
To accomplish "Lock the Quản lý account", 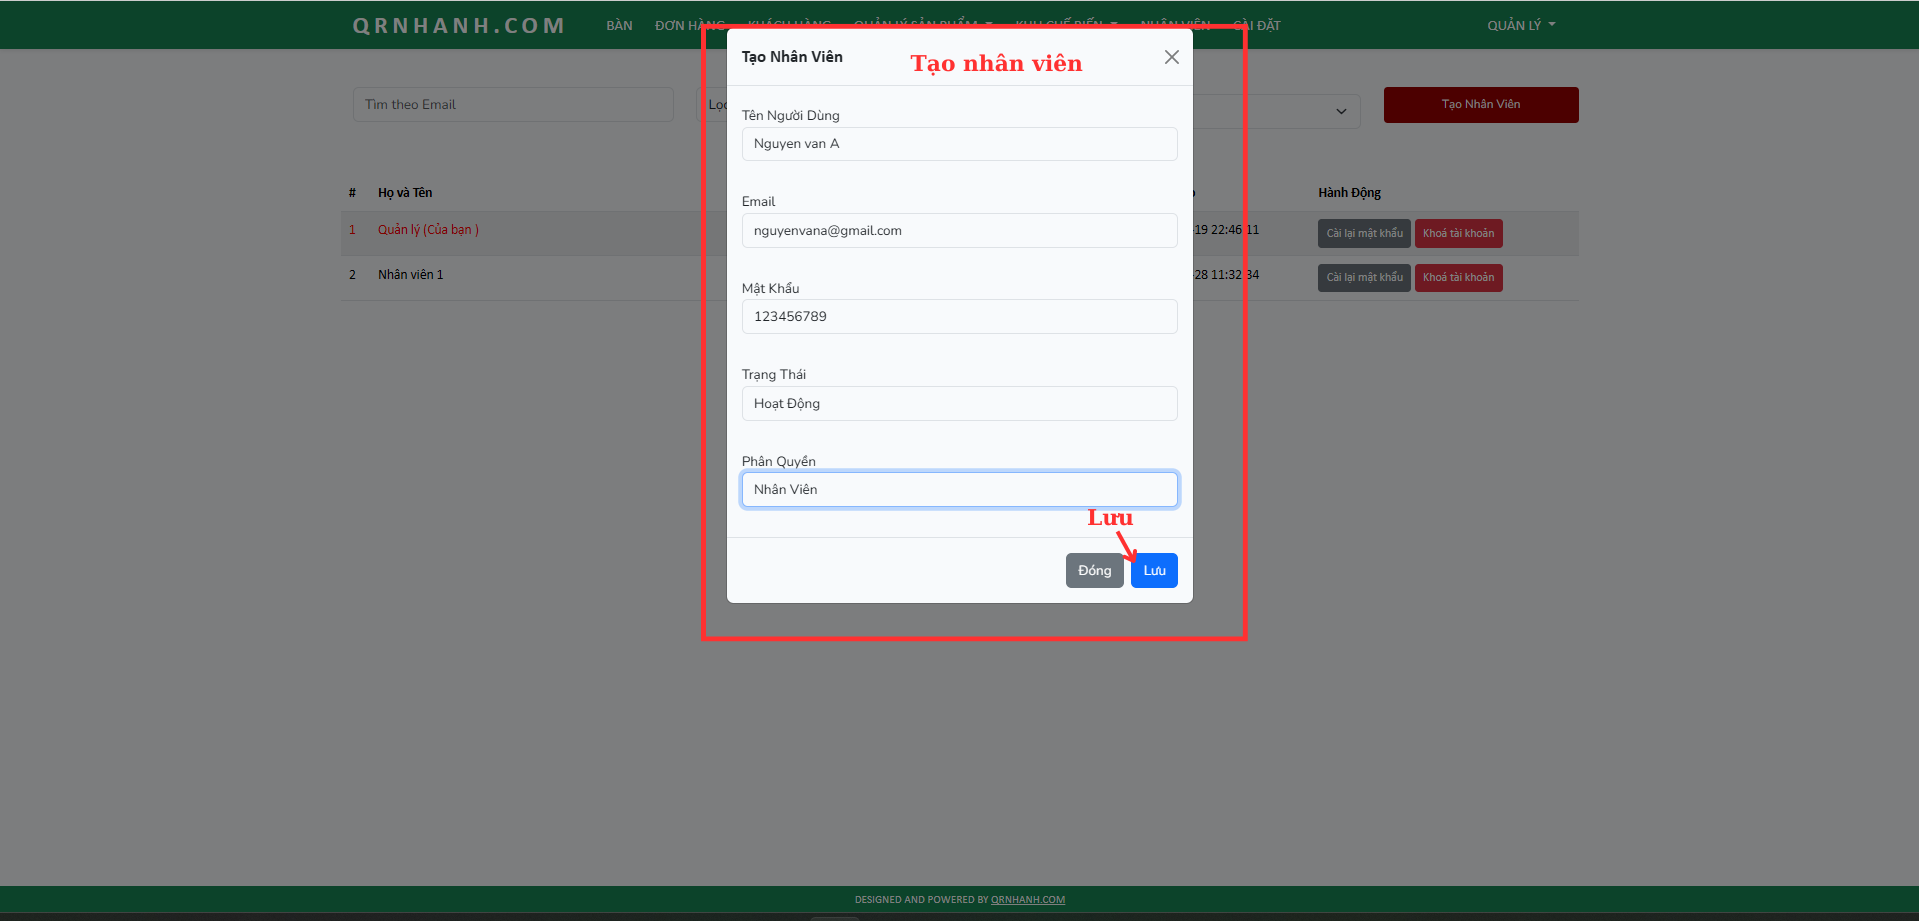I will click(1458, 233).
